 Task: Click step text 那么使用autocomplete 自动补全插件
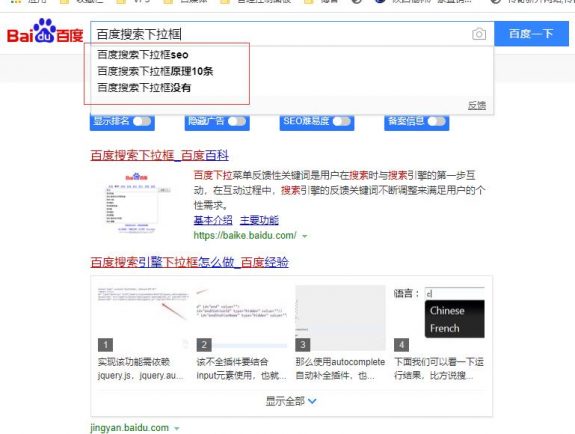(x=340, y=369)
